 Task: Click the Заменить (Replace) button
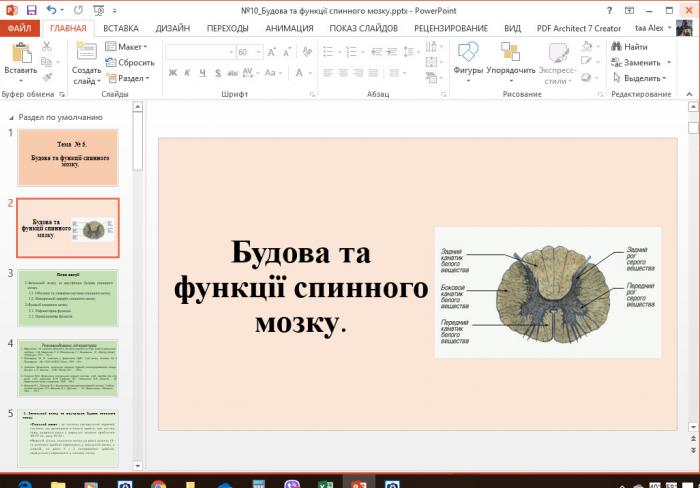click(x=640, y=62)
